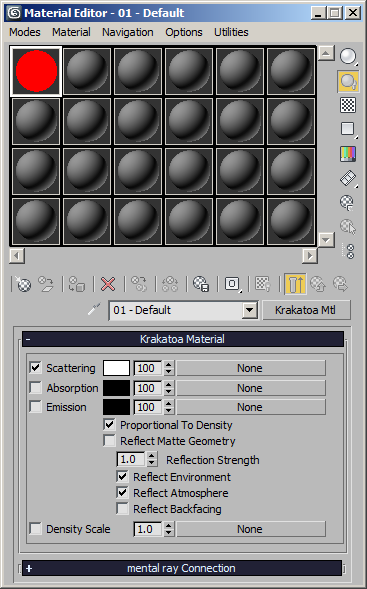Click the Go to Parent icon
Viewport: 367px width, 589px height.
pos(318,284)
